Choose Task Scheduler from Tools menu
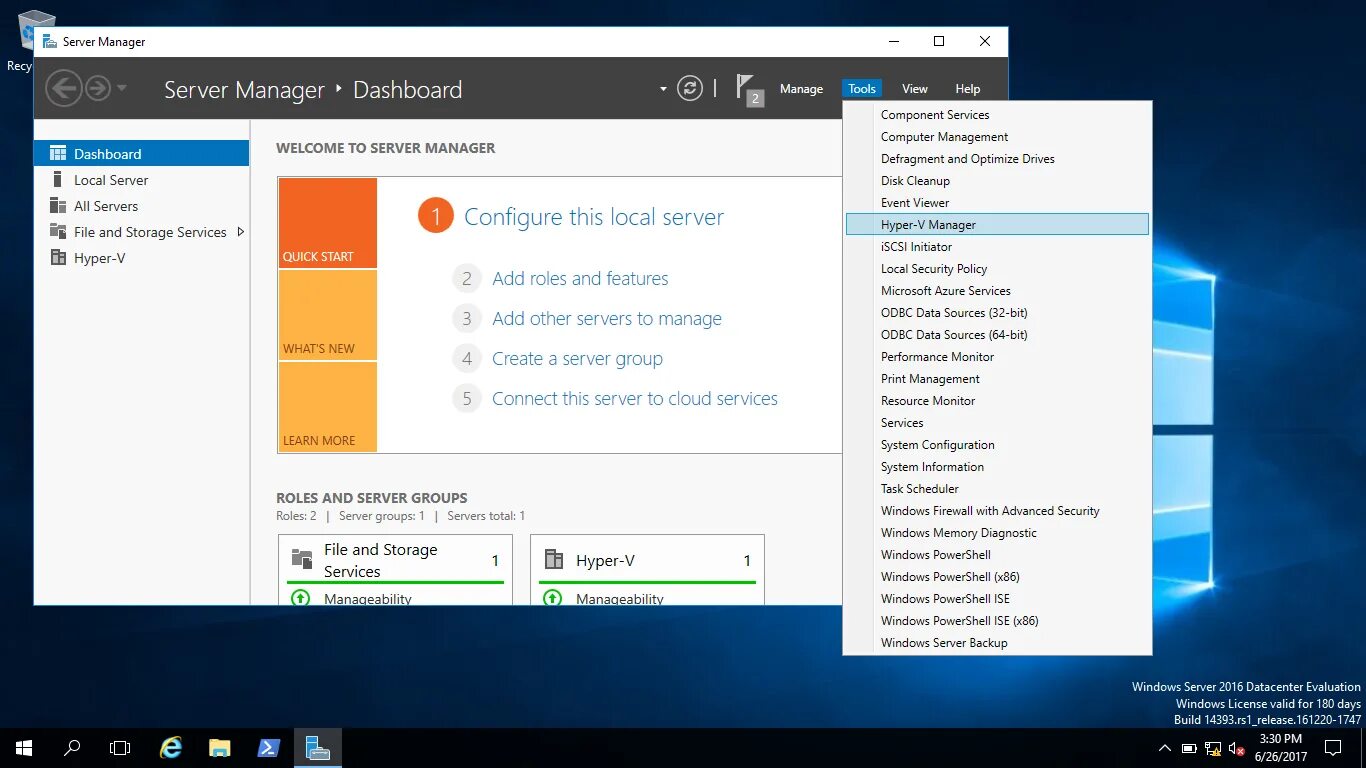Image resolution: width=1366 pixels, height=768 pixels. click(x=997, y=489)
